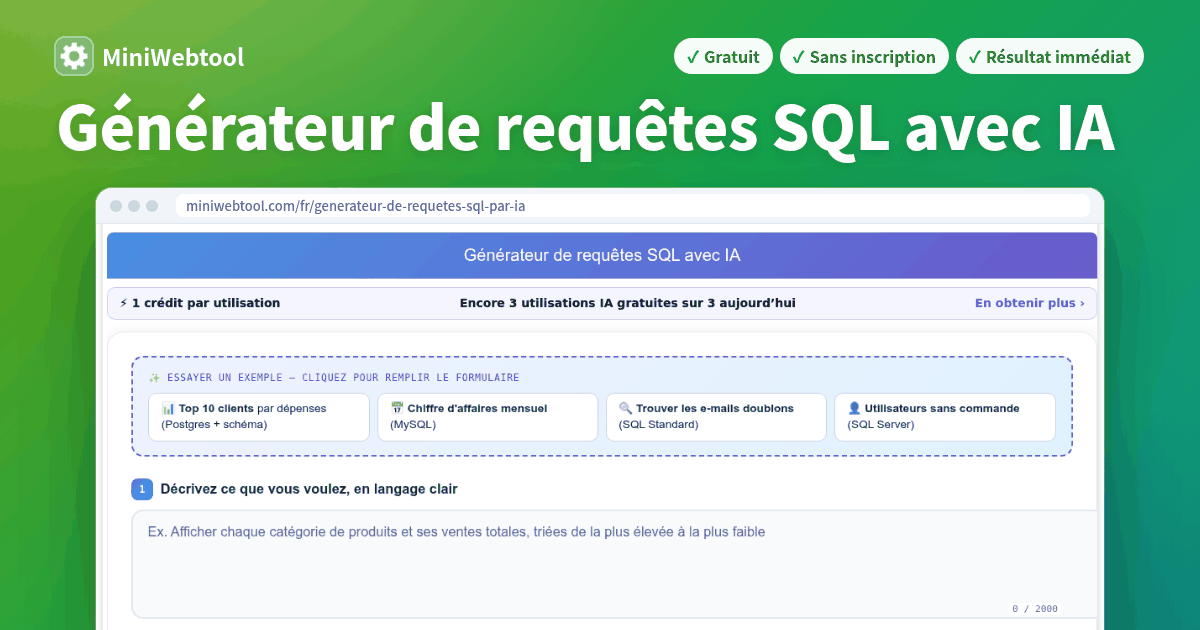The height and width of the screenshot is (630, 1200).
Task: Click the Gratuit badge
Action: point(723,57)
